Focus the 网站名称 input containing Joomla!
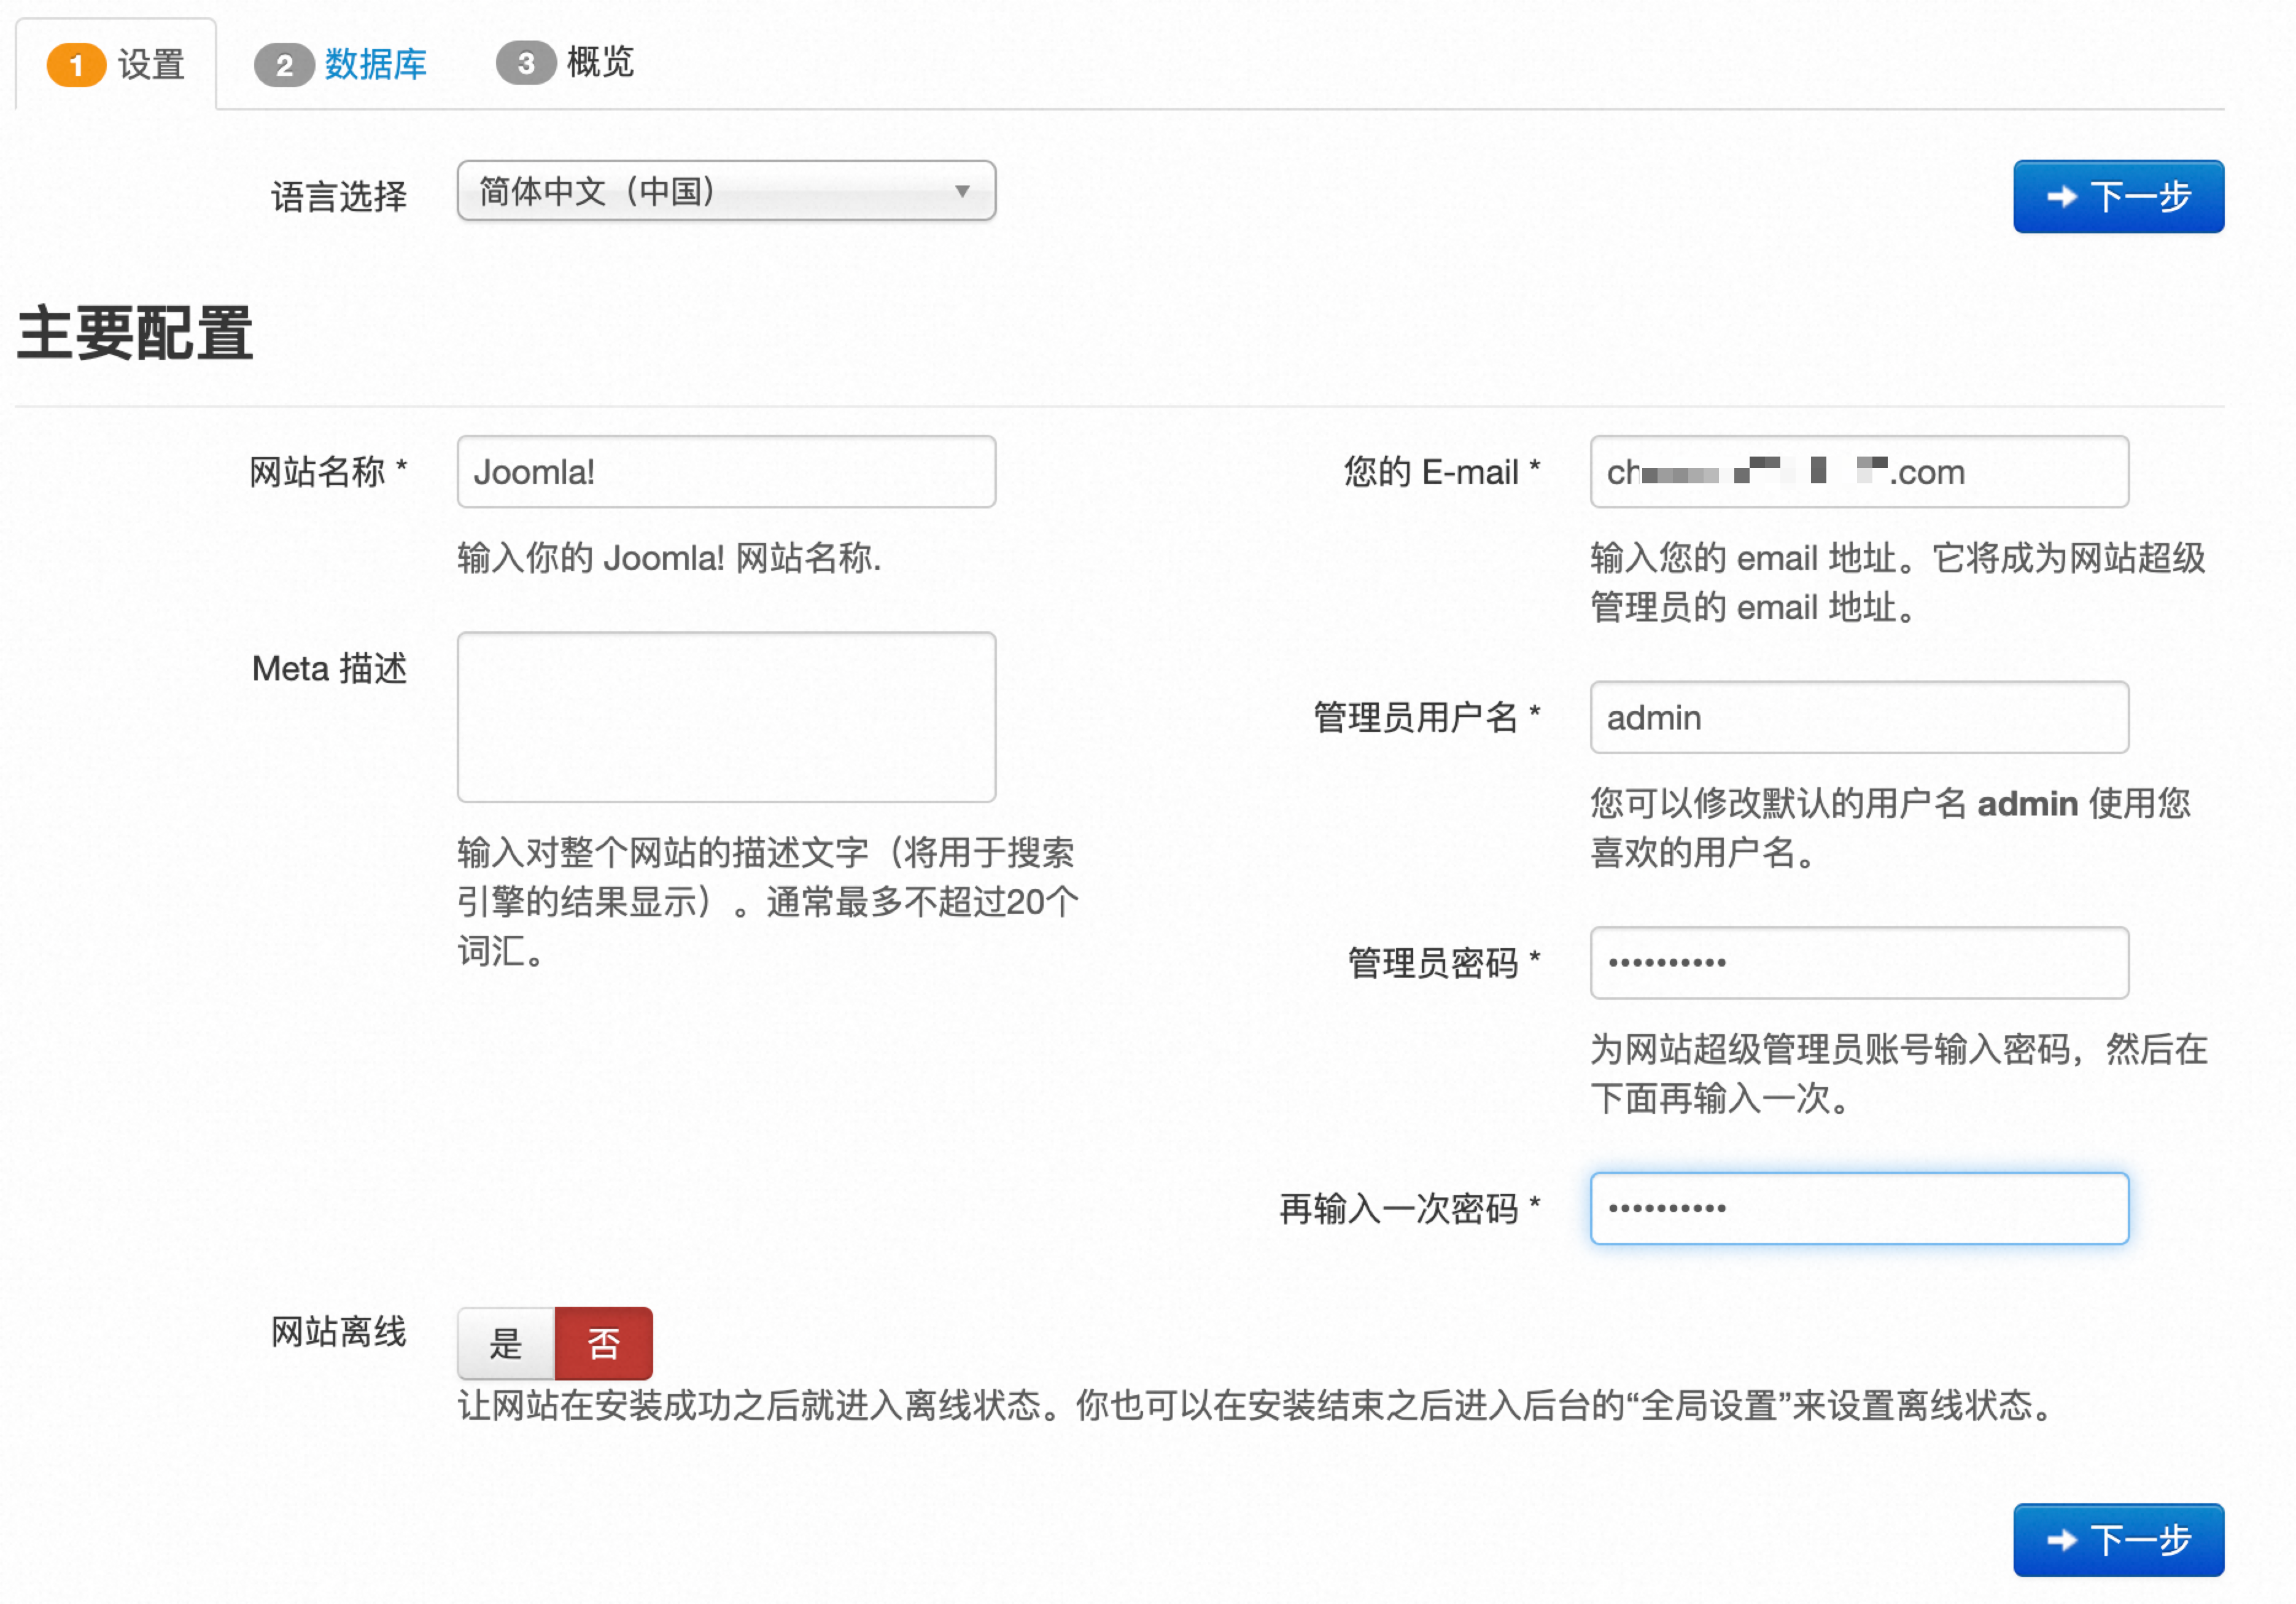The image size is (2296, 1604). click(x=726, y=472)
